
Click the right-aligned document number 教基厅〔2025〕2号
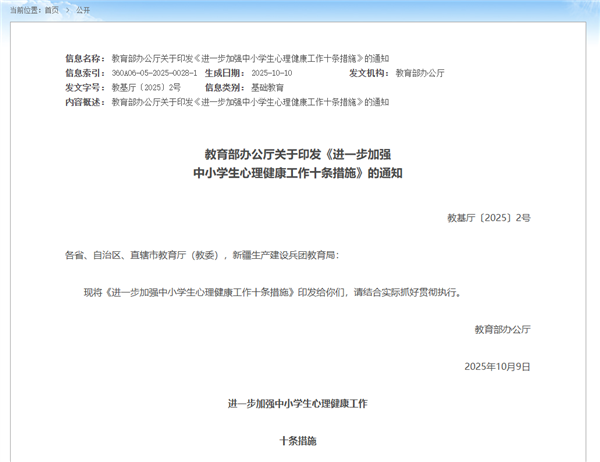tap(489, 216)
